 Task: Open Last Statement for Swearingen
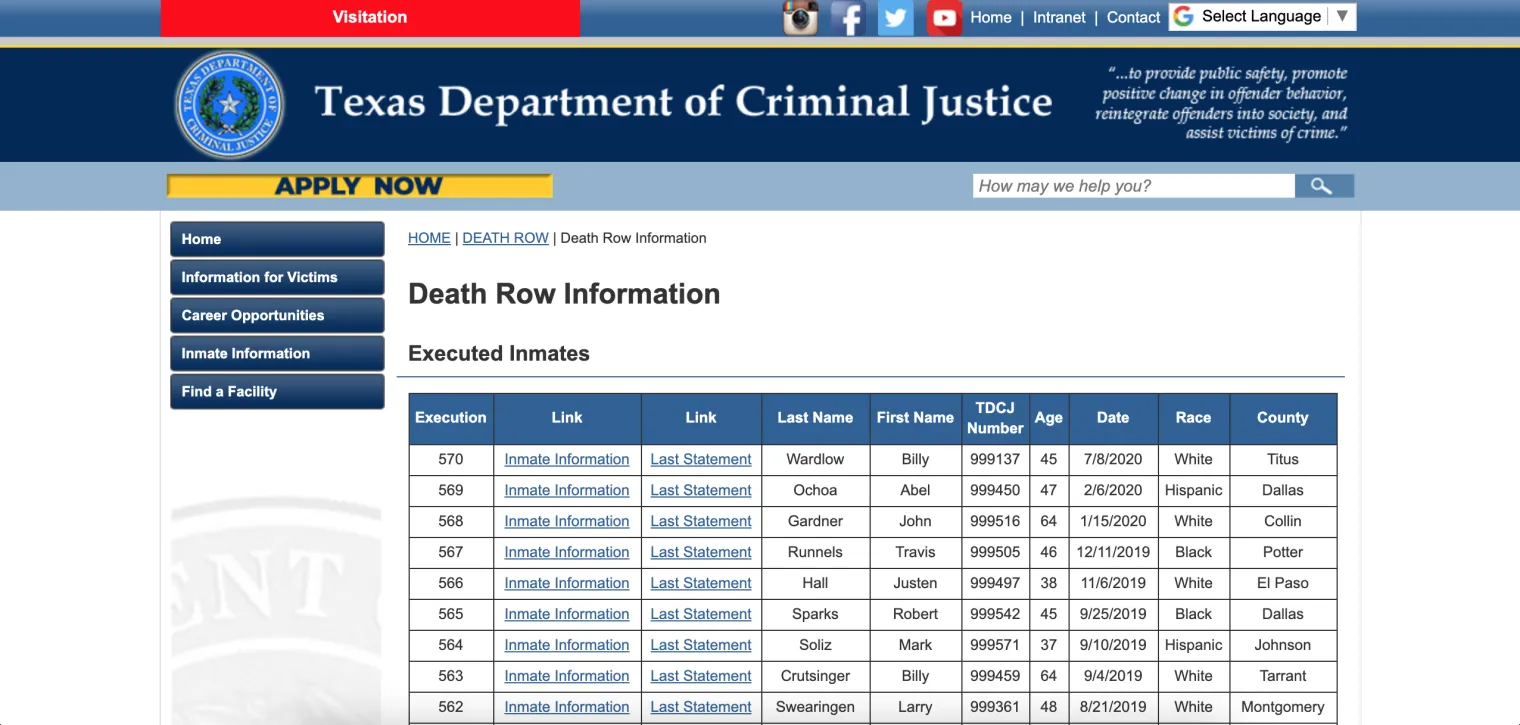(701, 707)
